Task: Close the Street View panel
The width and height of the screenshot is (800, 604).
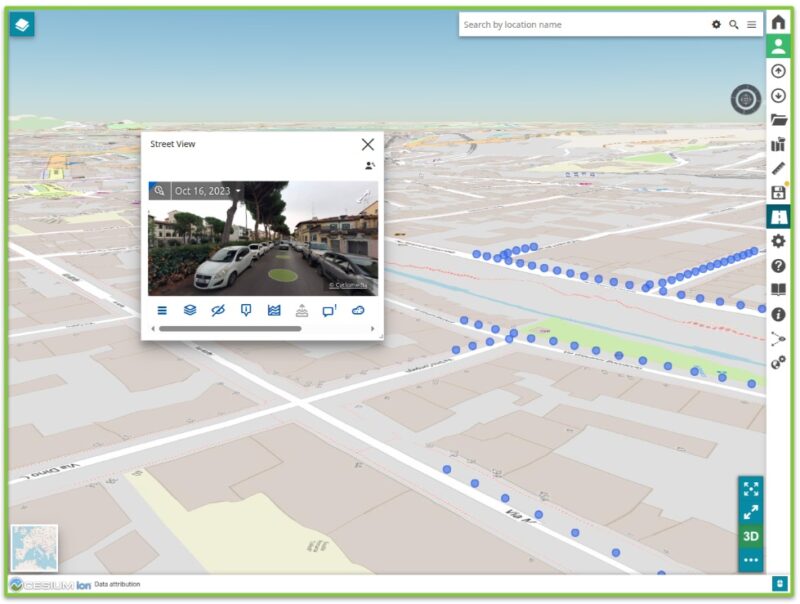Action: click(367, 144)
